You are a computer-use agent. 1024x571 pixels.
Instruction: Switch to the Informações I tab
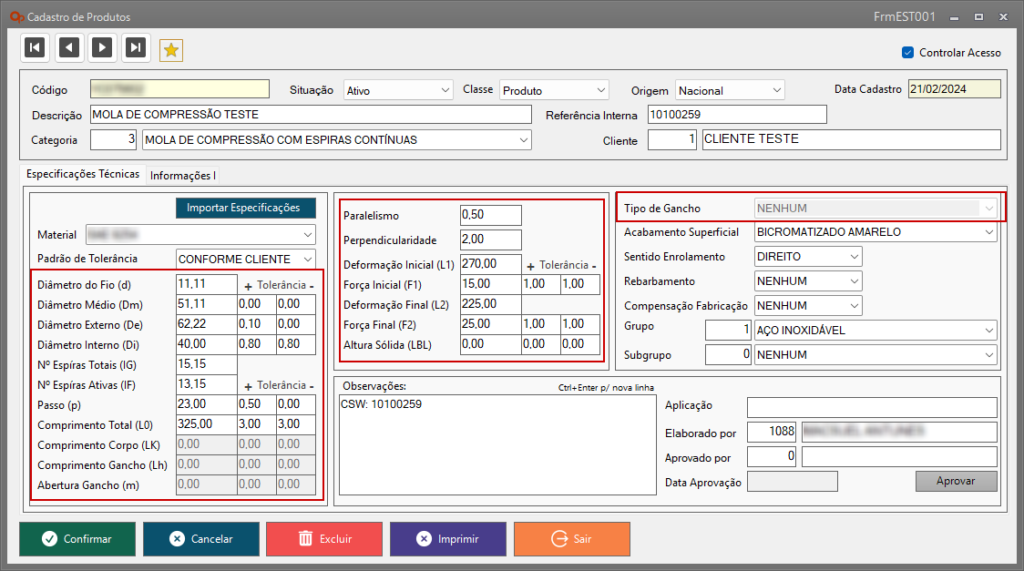(x=183, y=176)
